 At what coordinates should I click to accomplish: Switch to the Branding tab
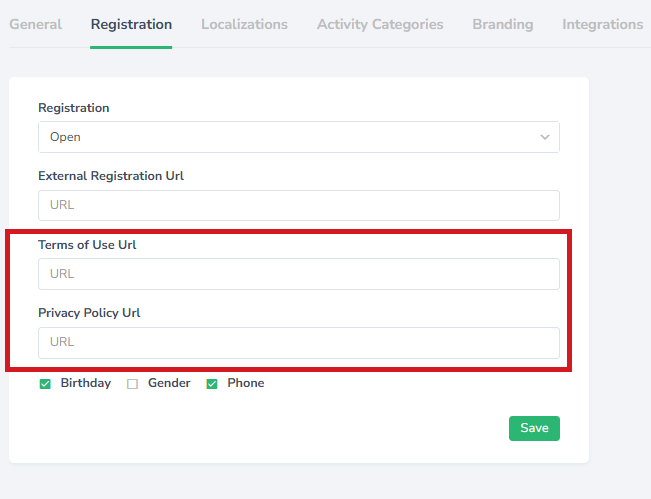coord(503,24)
